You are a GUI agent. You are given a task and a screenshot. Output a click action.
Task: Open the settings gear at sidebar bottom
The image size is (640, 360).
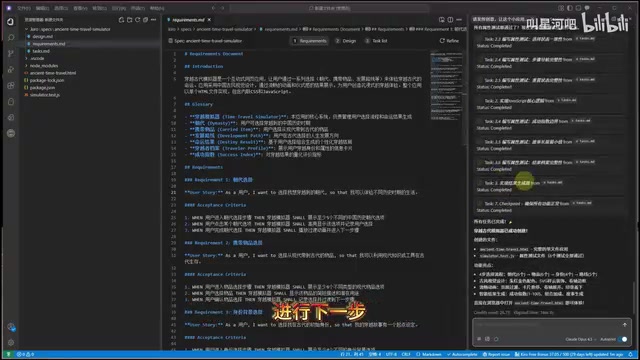pyautogui.click(x=11, y=342)
